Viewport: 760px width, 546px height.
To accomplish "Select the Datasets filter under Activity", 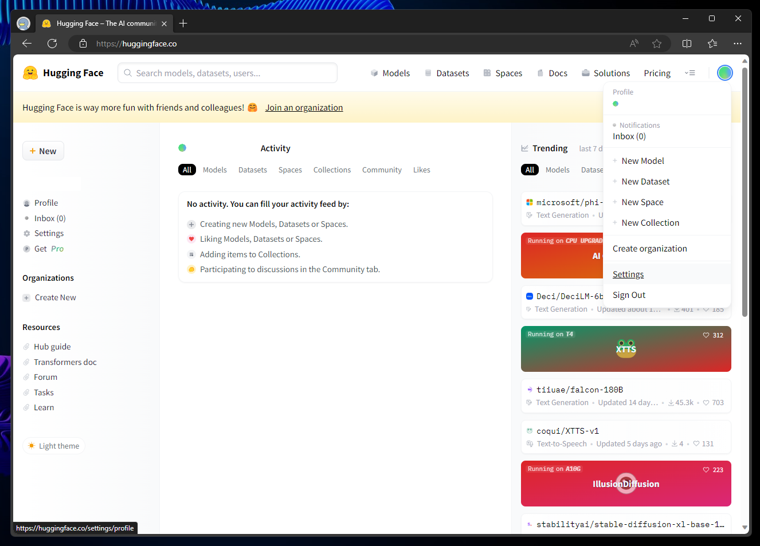I will pyautogui.click(x=253, y=170).
